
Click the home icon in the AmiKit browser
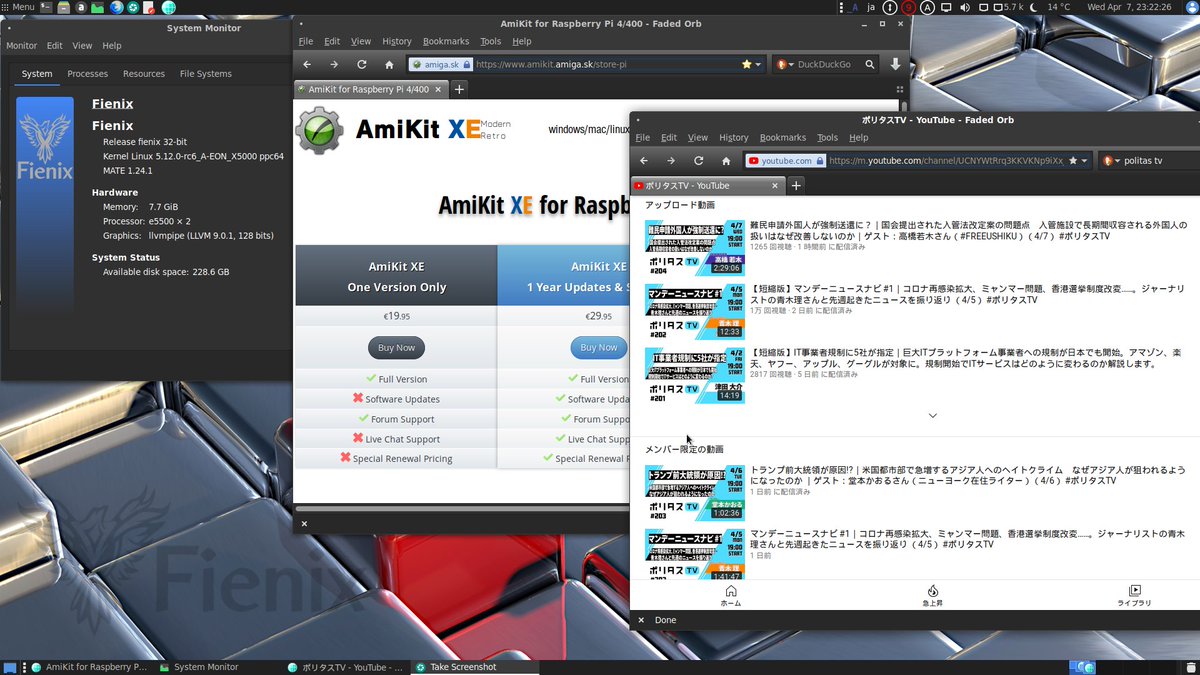click(389, 64)
